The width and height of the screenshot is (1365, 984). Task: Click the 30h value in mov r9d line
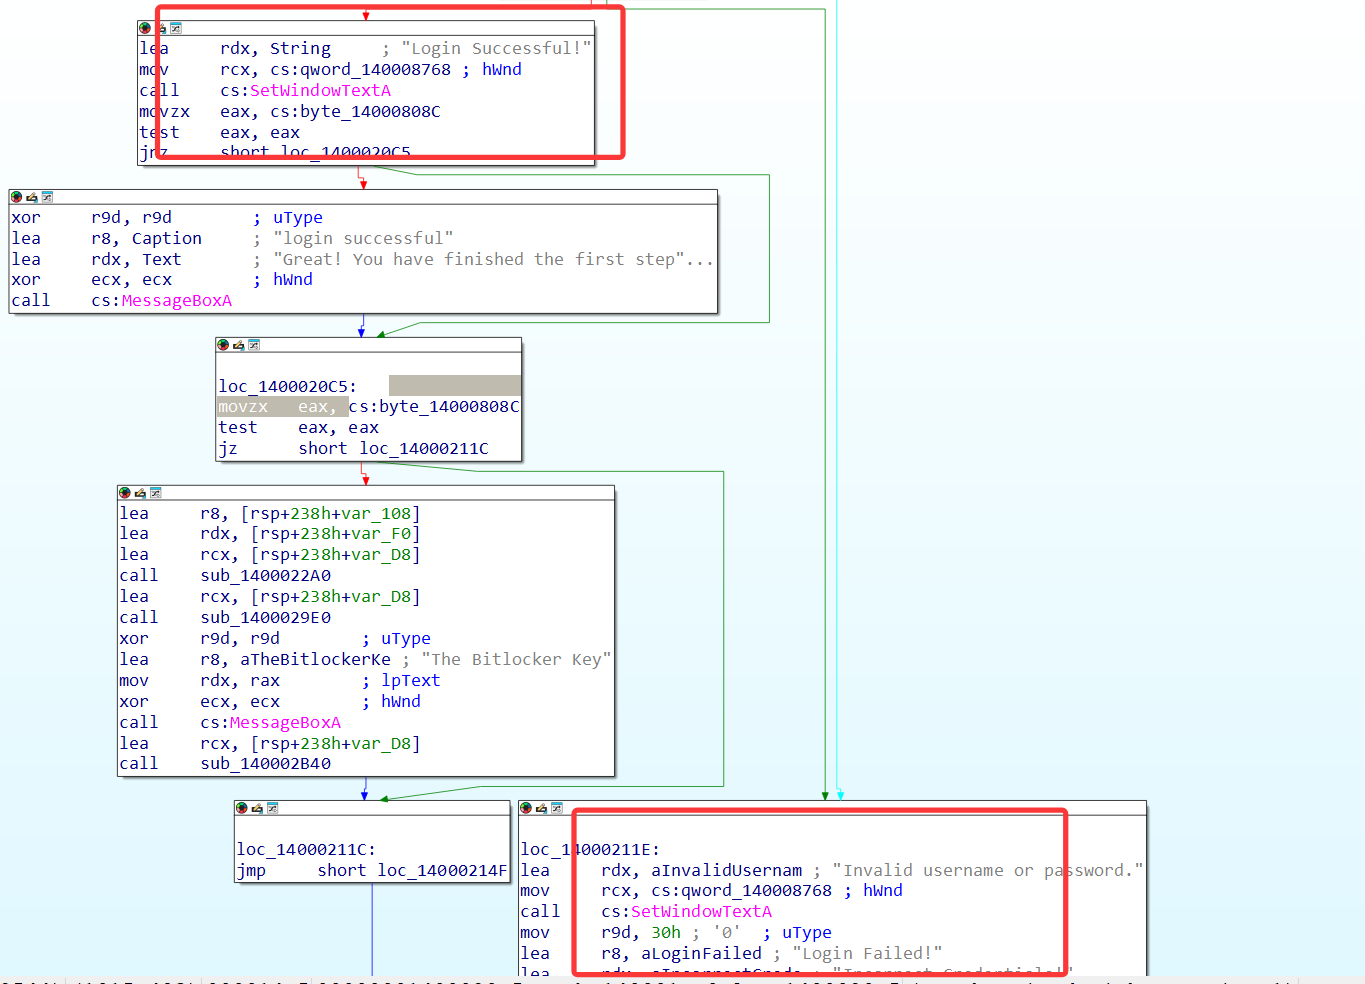[x=666, y=933]
